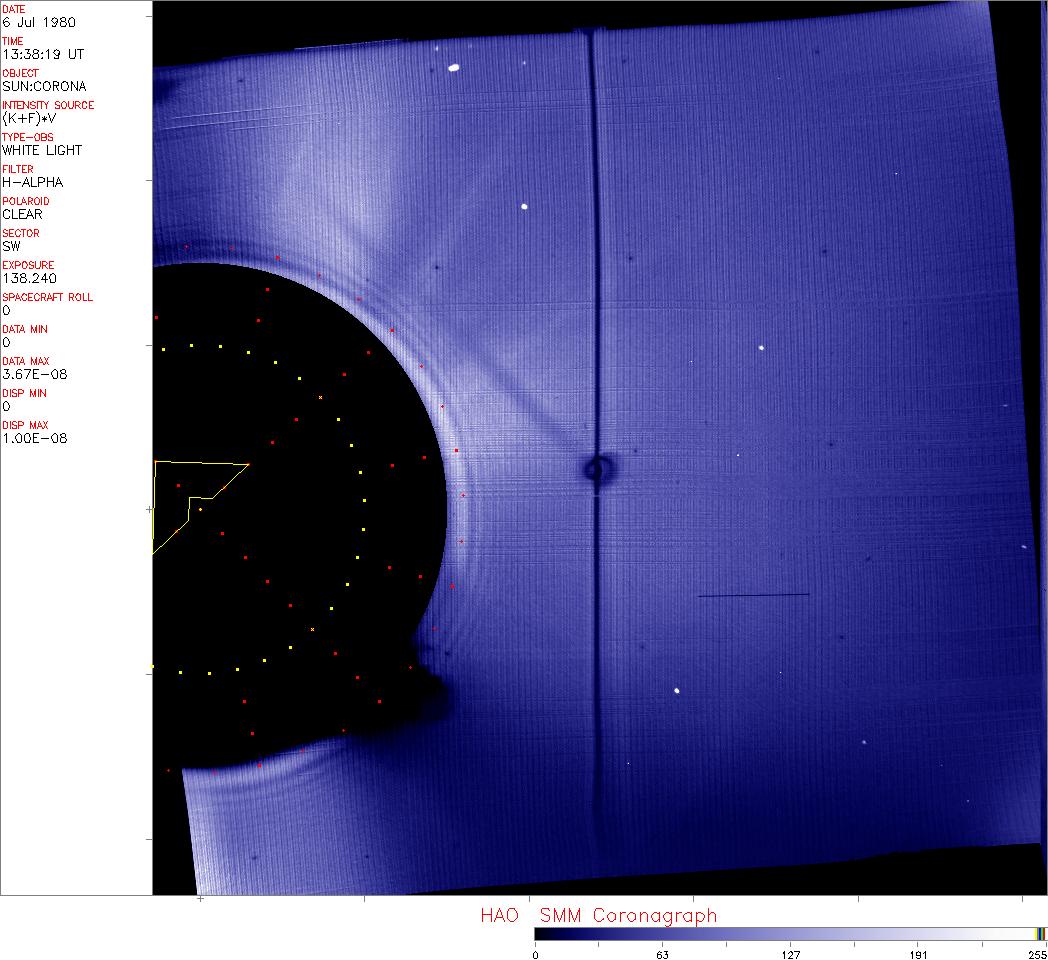Click the elongated bright spot near the top edge
The height and width of the screenshot is (960, 1048).
pyautogui.click(x=453, y=69)
